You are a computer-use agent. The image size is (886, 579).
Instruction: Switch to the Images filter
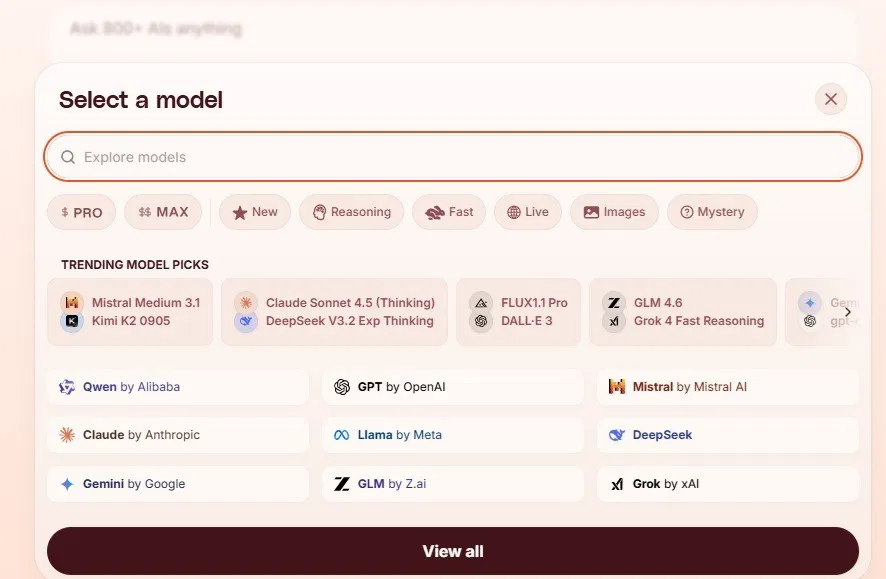point(614,211)
